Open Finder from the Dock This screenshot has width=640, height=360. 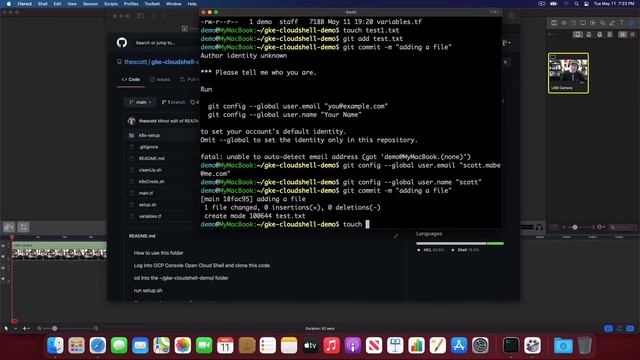pyautogui.click(x=55, y=346)
